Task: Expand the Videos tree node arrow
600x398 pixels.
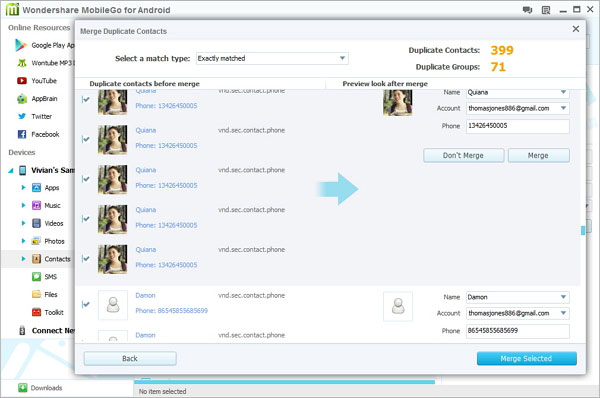Action: pyautogui.click(x=23, y=223)
